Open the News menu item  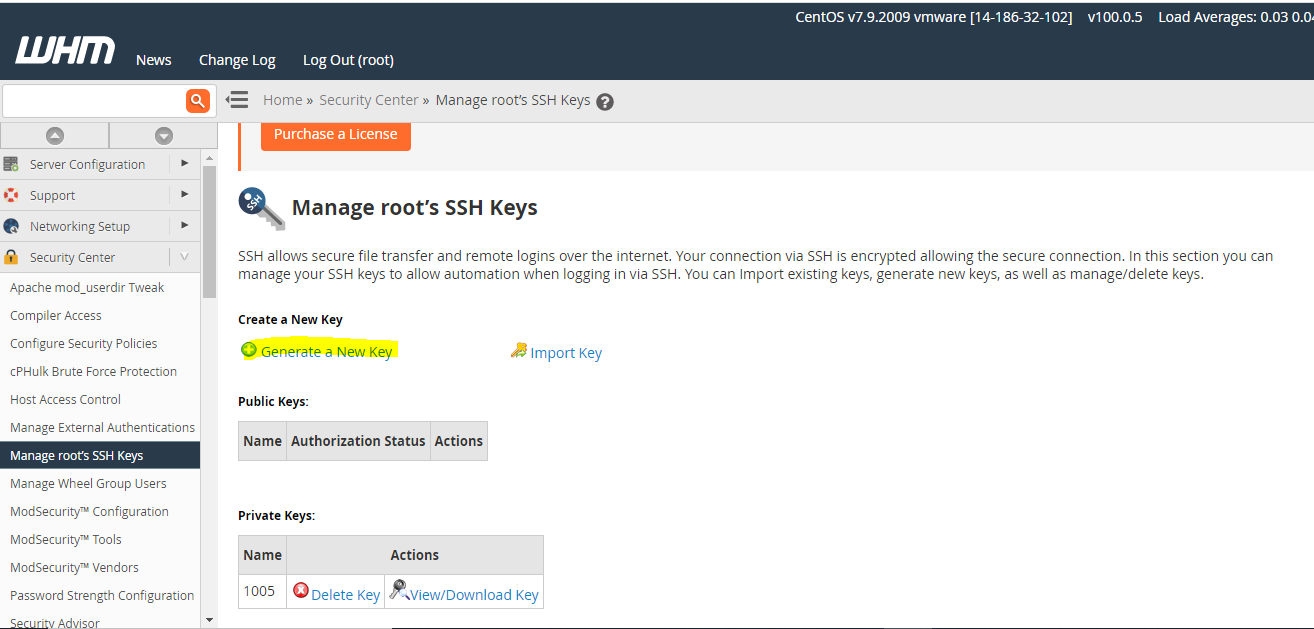[x=153, y=60]
